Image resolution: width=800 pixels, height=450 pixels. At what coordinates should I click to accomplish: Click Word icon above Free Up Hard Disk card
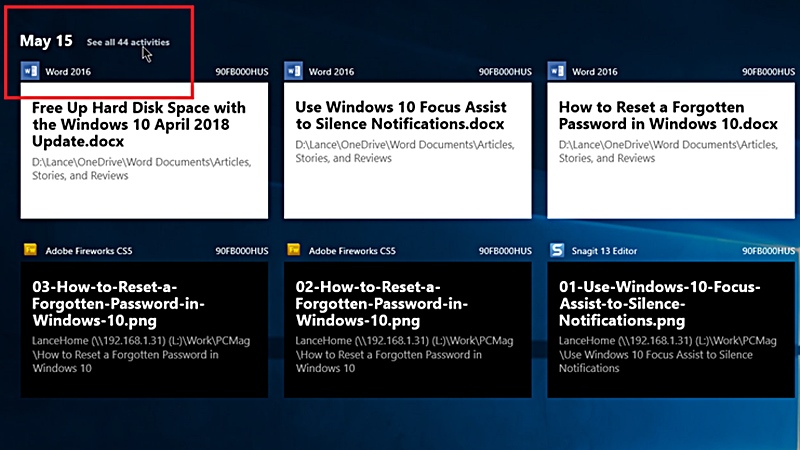(30, 72)
